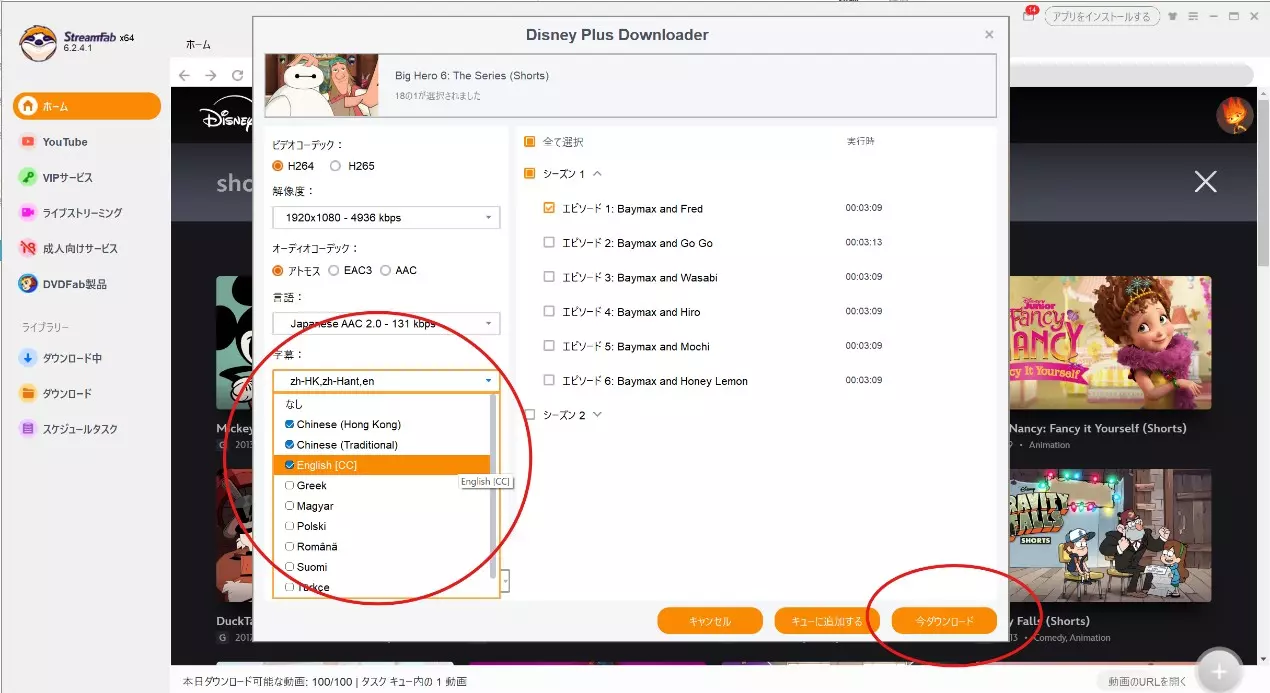Check エピソード 6: Baymax and Honey Lemon
Screen dimensions: 1270x693
tap(549, 381)
